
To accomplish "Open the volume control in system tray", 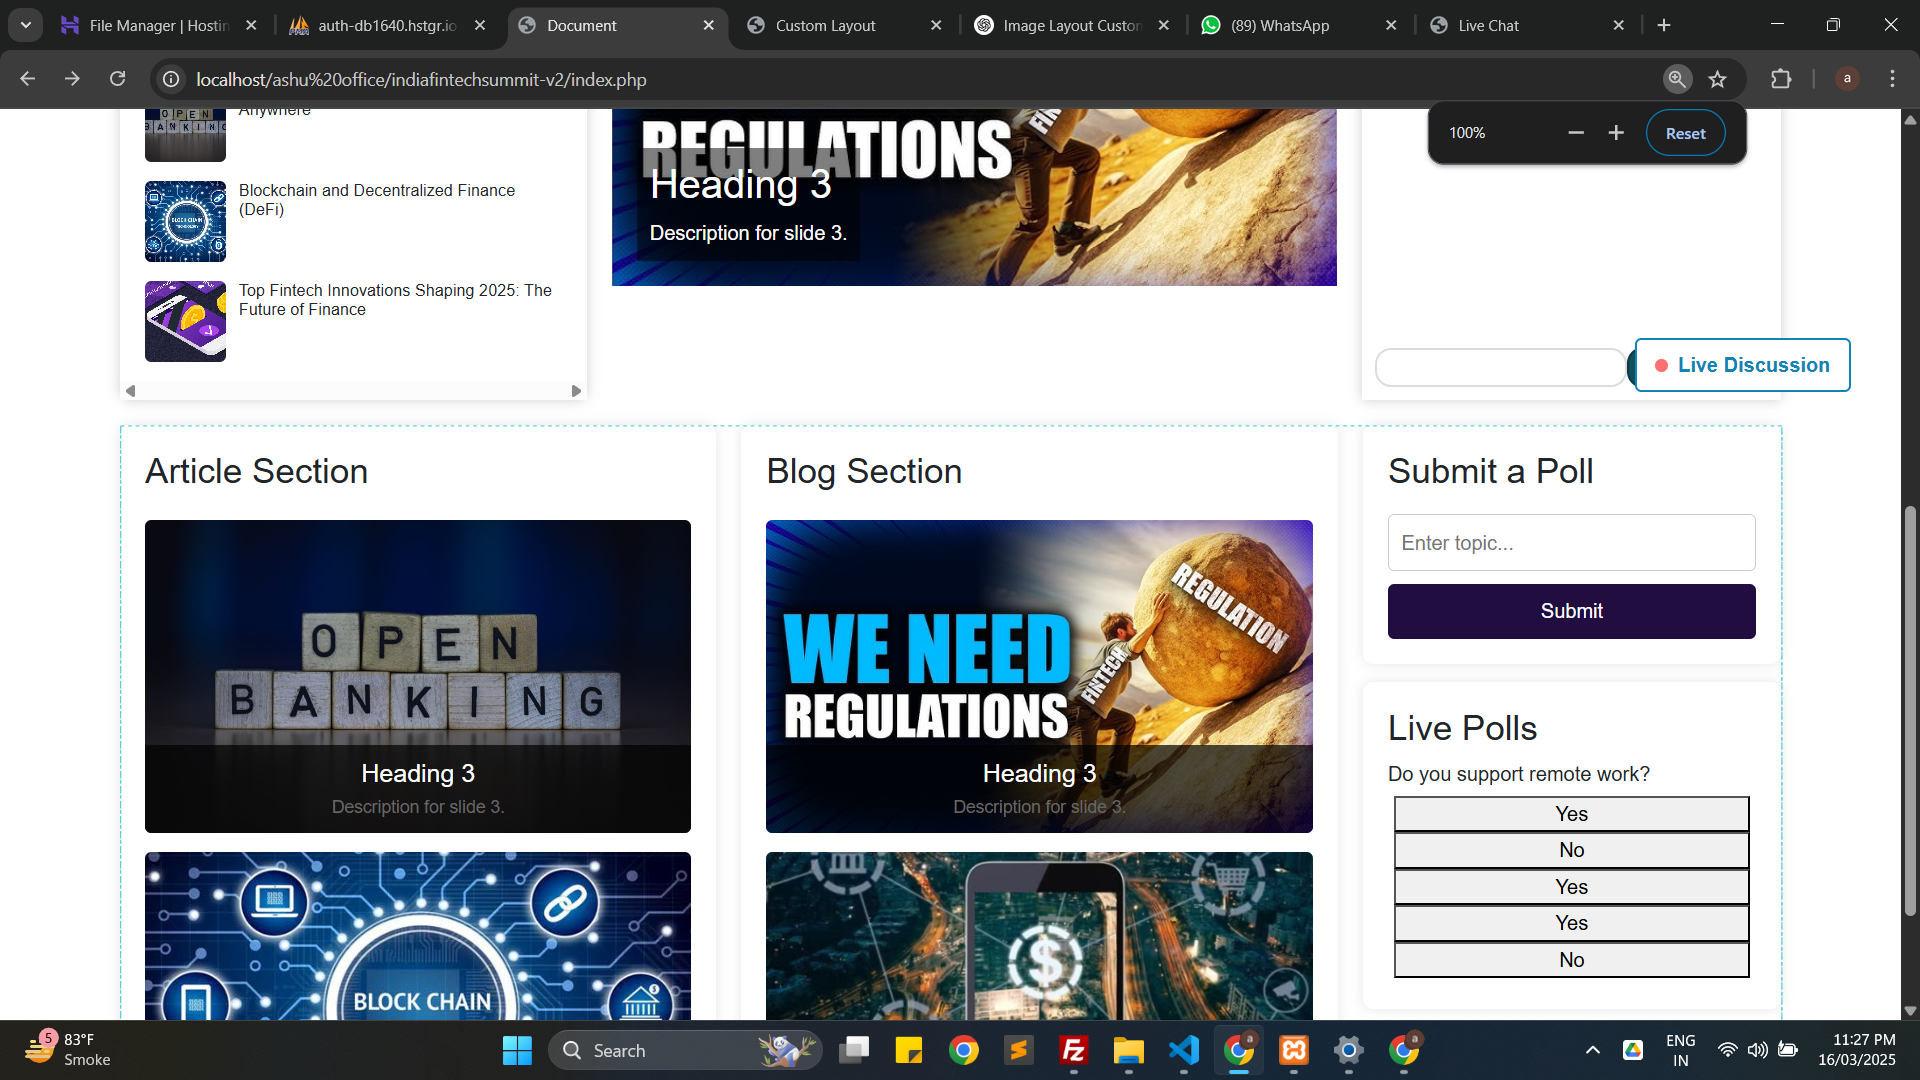I will pyautogui.click(x=1757, y=1050).
